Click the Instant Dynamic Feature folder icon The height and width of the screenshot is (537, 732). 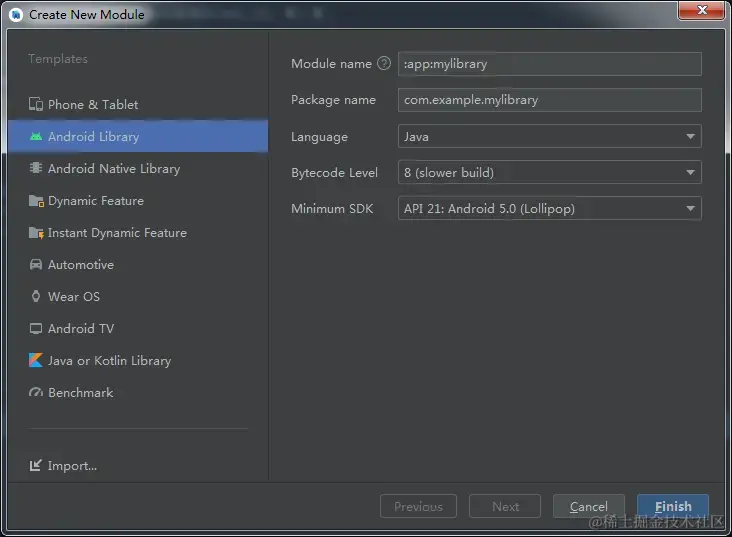click(36, 233)
